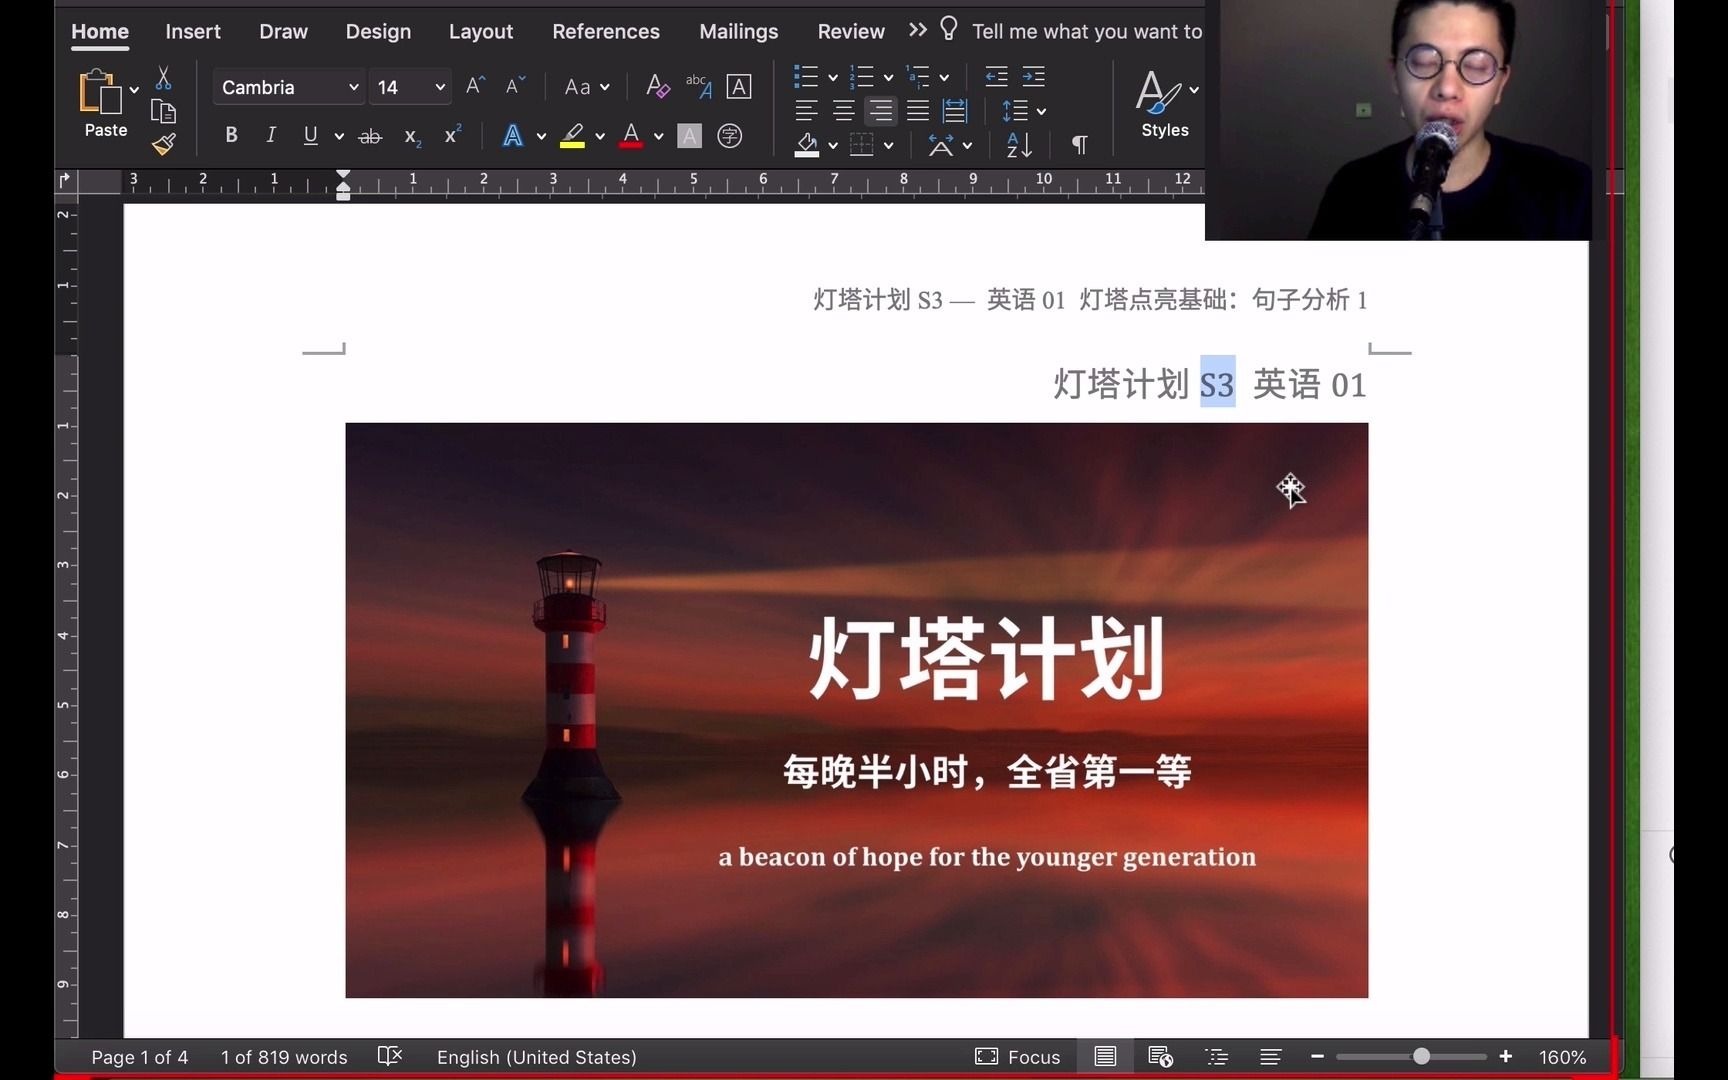This screenshot has width=1728, height=1080.
Task: Apply text highlight color
Action: (x=570, y=134)
